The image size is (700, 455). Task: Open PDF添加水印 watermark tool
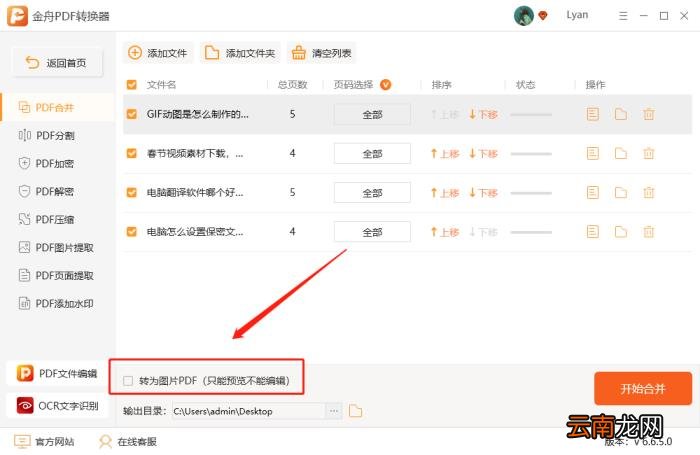click(58, 304)
